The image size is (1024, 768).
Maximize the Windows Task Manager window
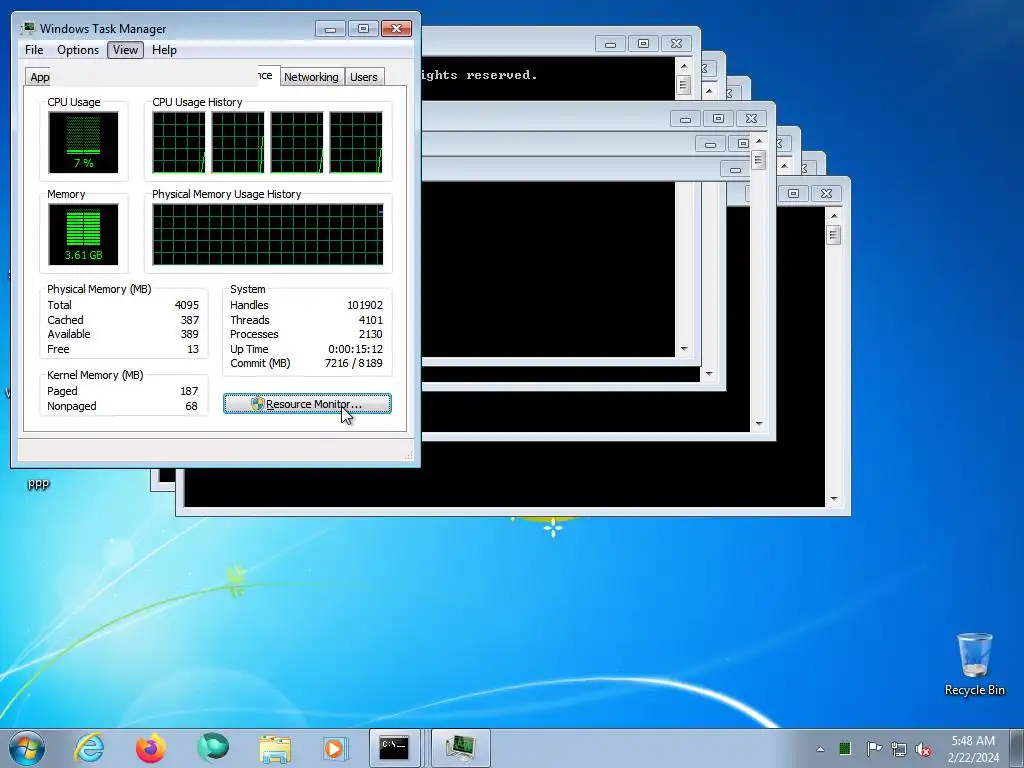point(363,29)
